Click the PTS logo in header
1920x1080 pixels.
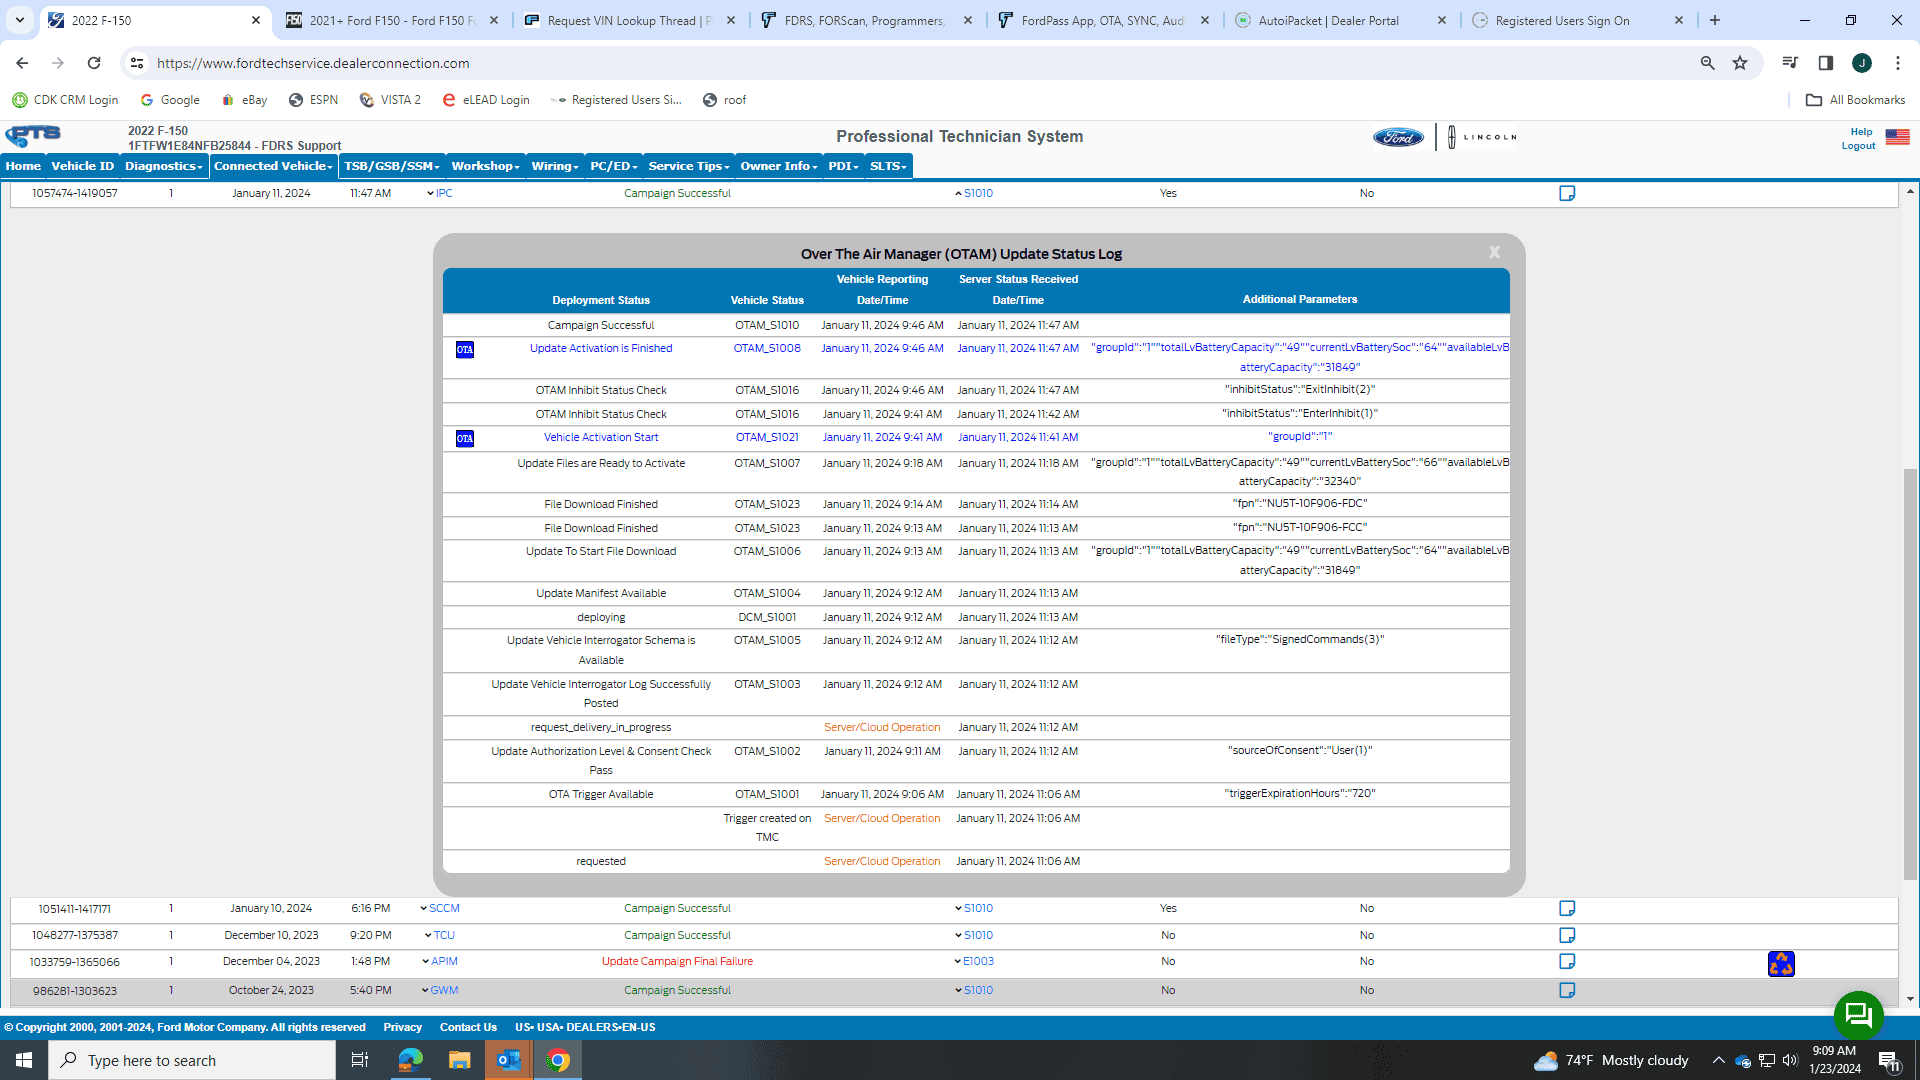[x=33, y=136]
